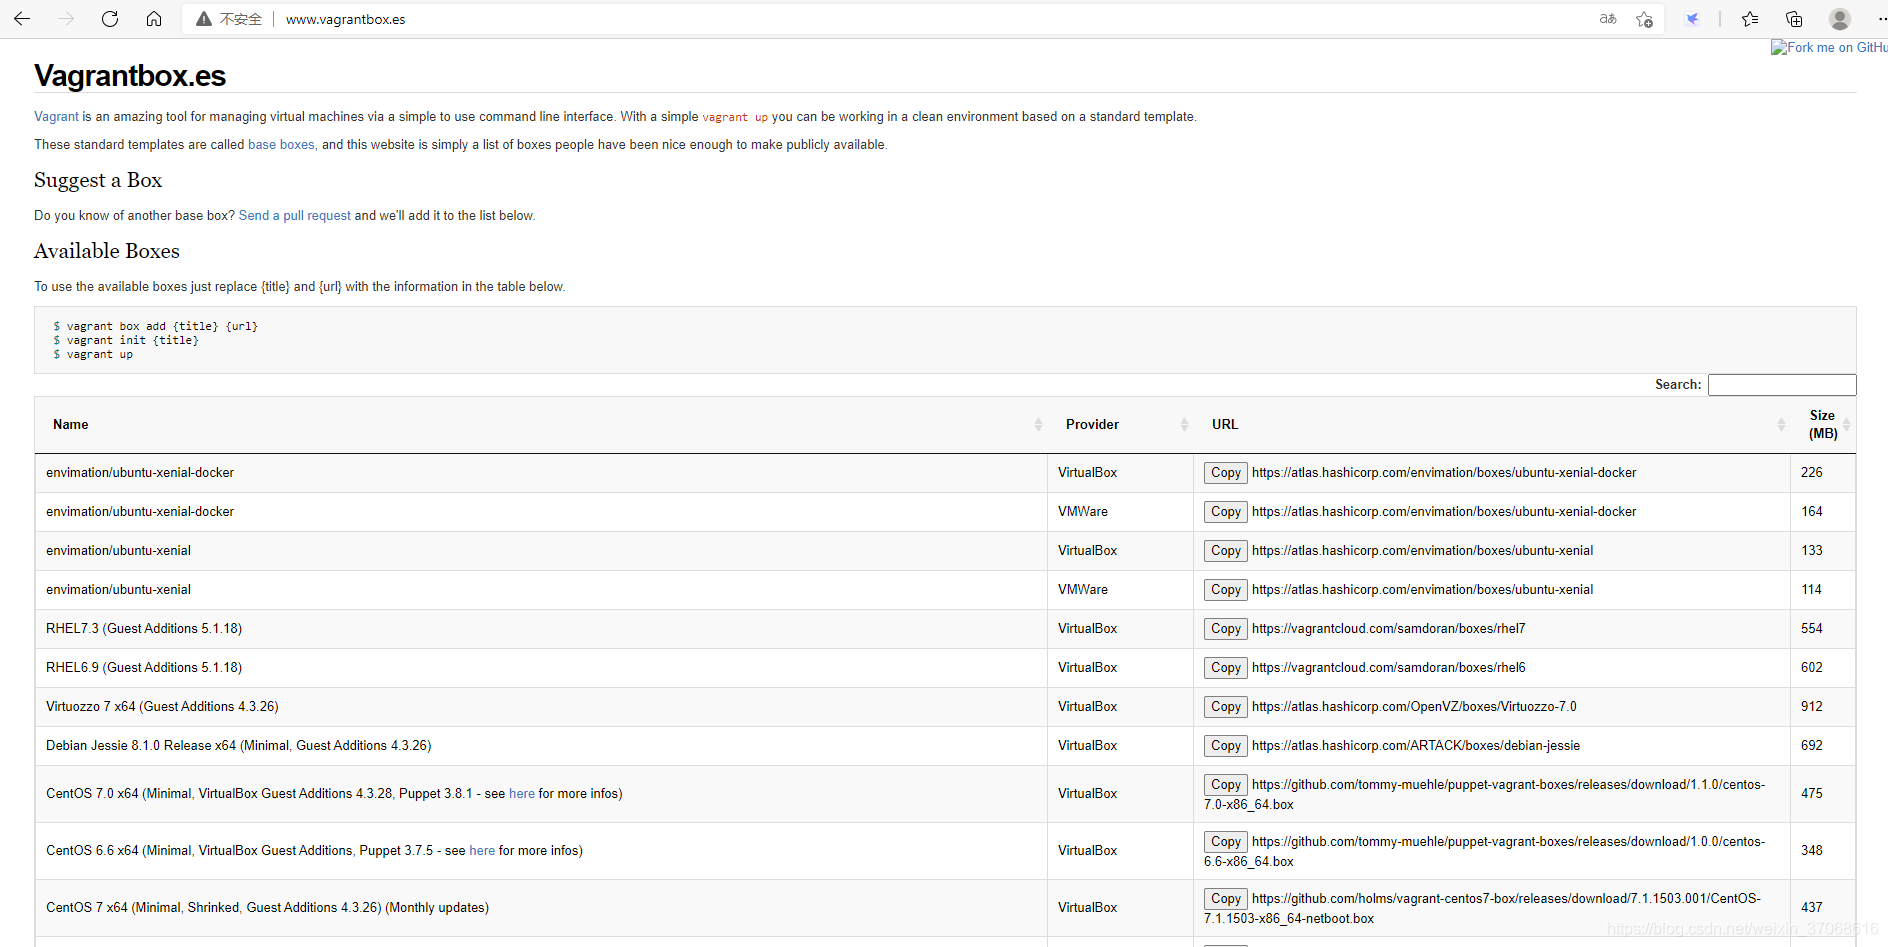Open the translate page icon
This screenshot has width=1888, height=947.
(1608, 19)
